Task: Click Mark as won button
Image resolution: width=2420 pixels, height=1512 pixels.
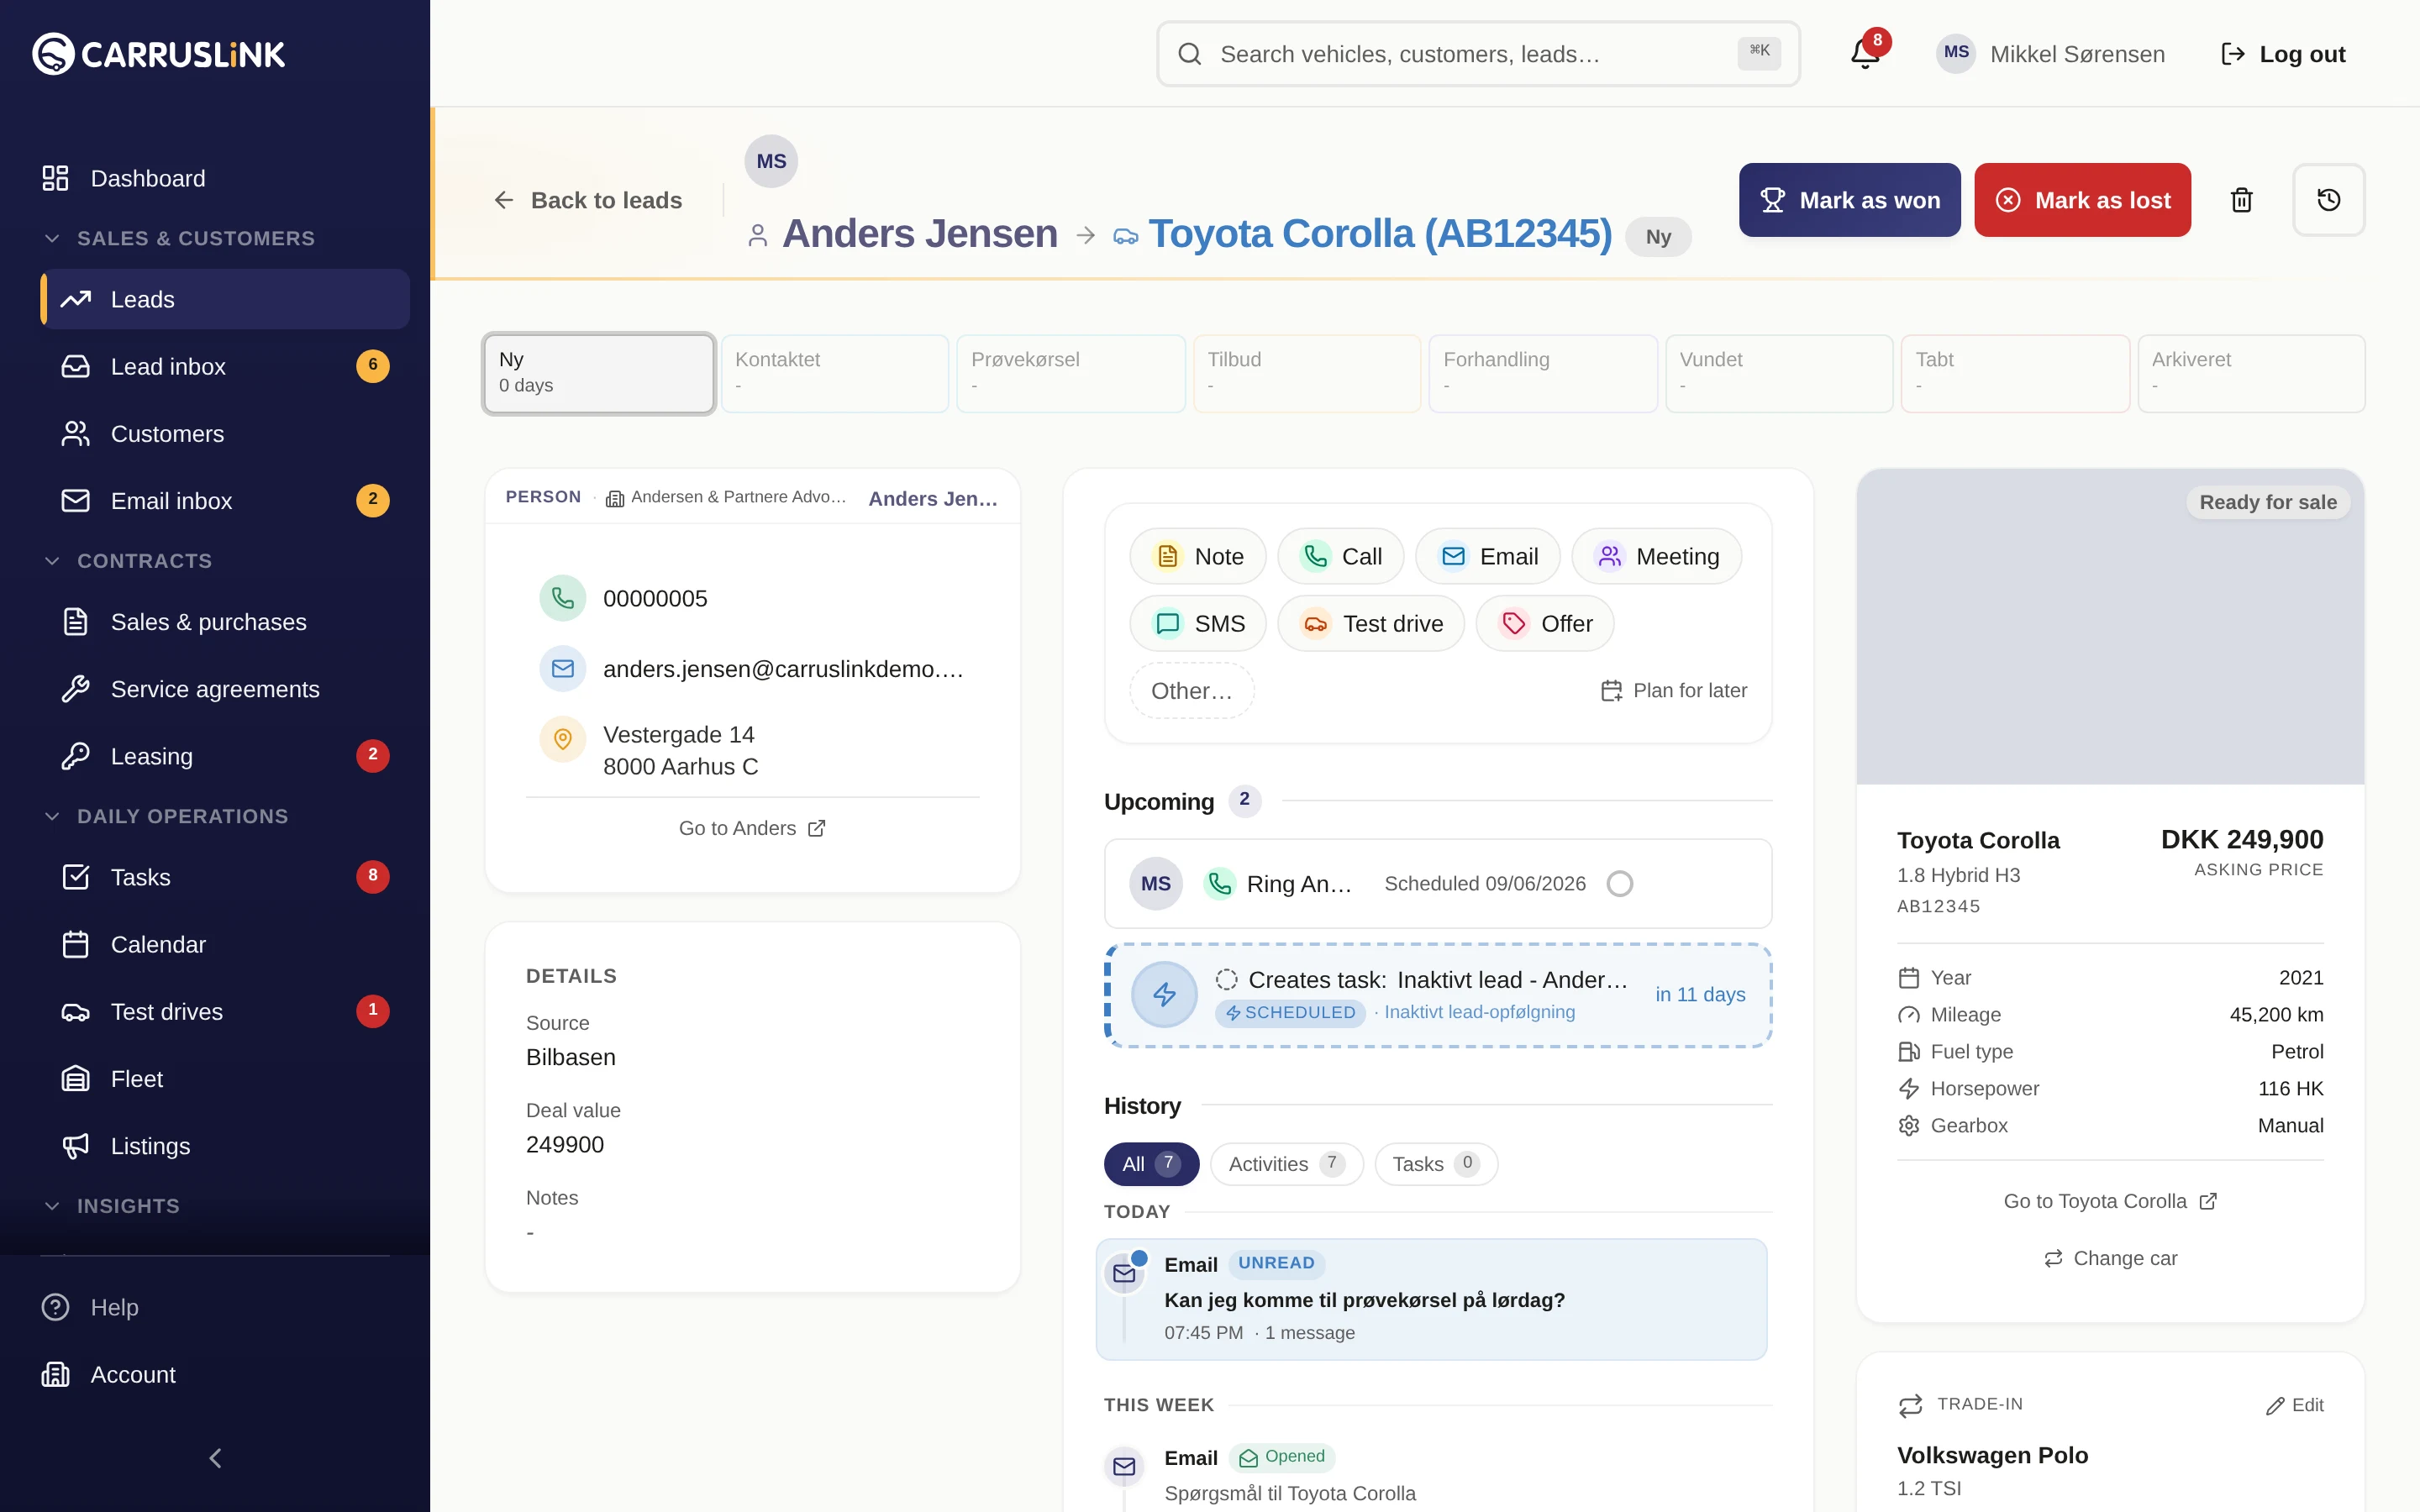Action: pyautogui.click(x=1849, y=200)
